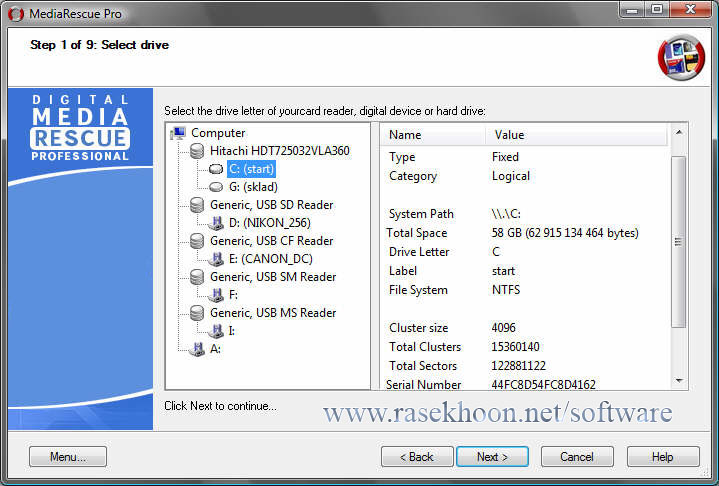Click the Computer icon in drive tree
This screenshot has height=486, width=719.
click(x=177, y=133)
